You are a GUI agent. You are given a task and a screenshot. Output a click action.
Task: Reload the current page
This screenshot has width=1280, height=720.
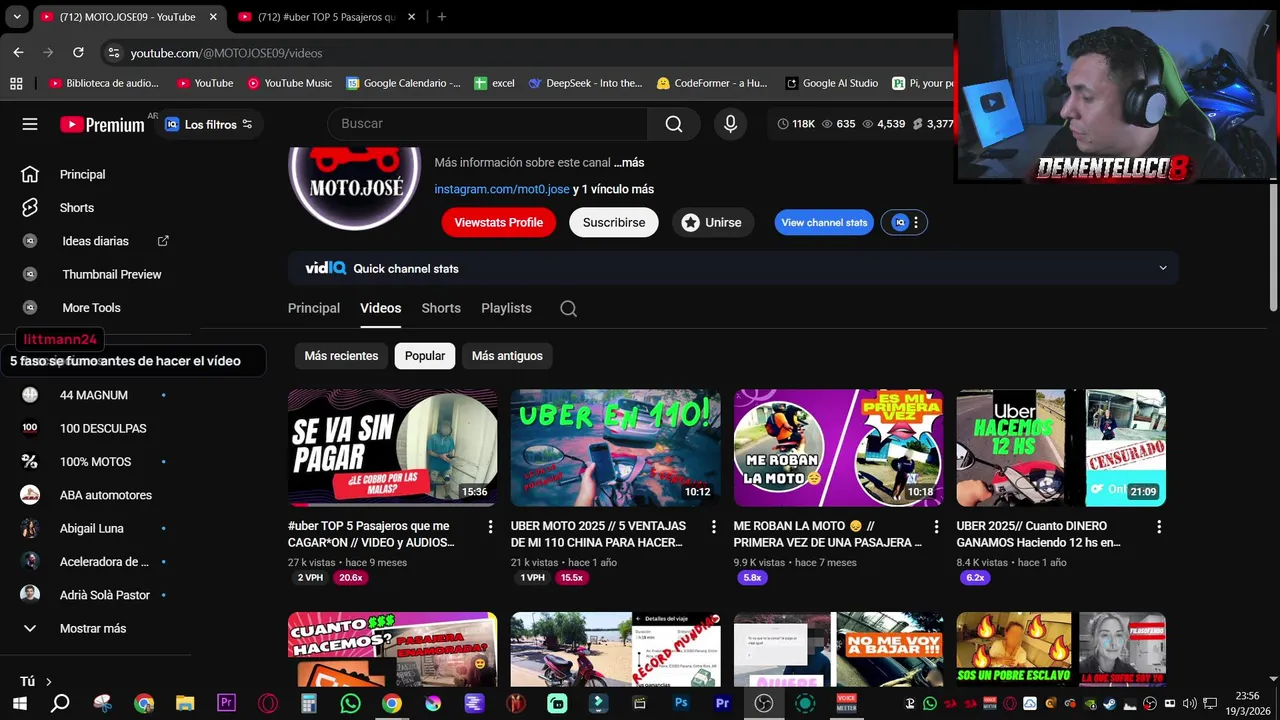79,52
